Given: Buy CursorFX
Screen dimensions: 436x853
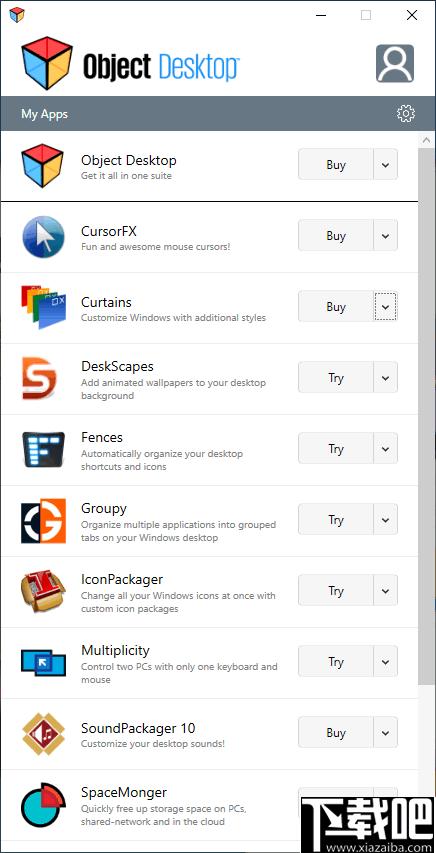Looking at the screenshot, I should (x=336, y=236).
